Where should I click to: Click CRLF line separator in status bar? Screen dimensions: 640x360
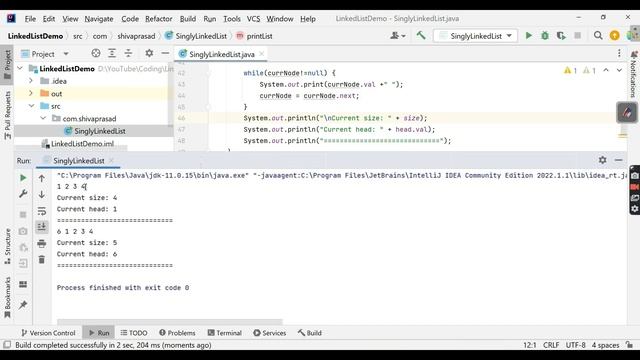tap(551, 345)
